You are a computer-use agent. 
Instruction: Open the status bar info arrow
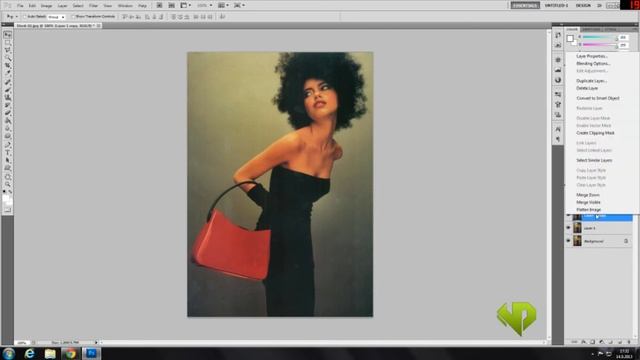pyautogui.click(x=97, y=342)
